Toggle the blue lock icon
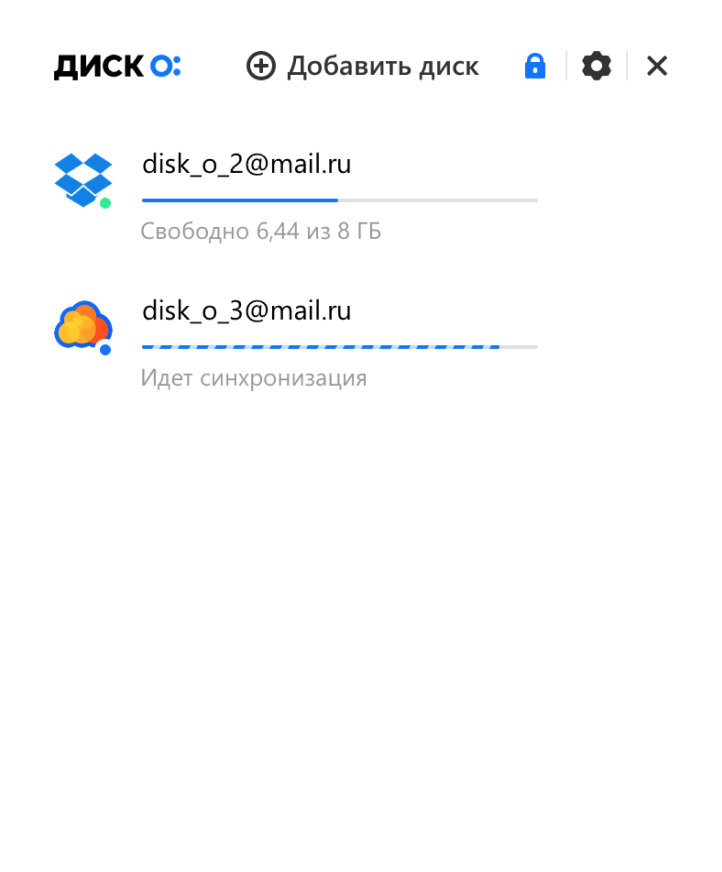Image resolution: width=722 pixels, height=872 pixels. [535, 66]
